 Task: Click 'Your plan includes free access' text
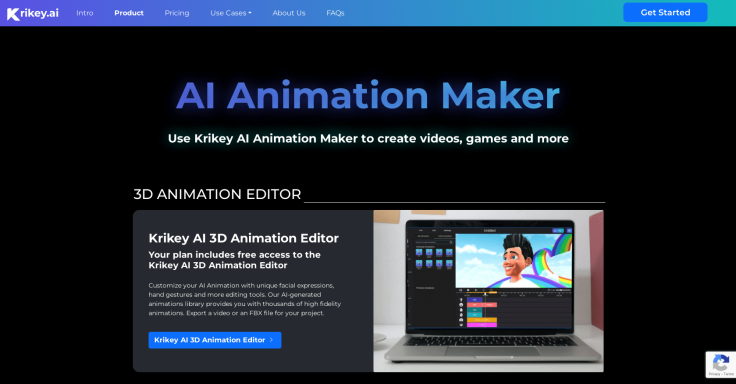click(x=235, y=260)
